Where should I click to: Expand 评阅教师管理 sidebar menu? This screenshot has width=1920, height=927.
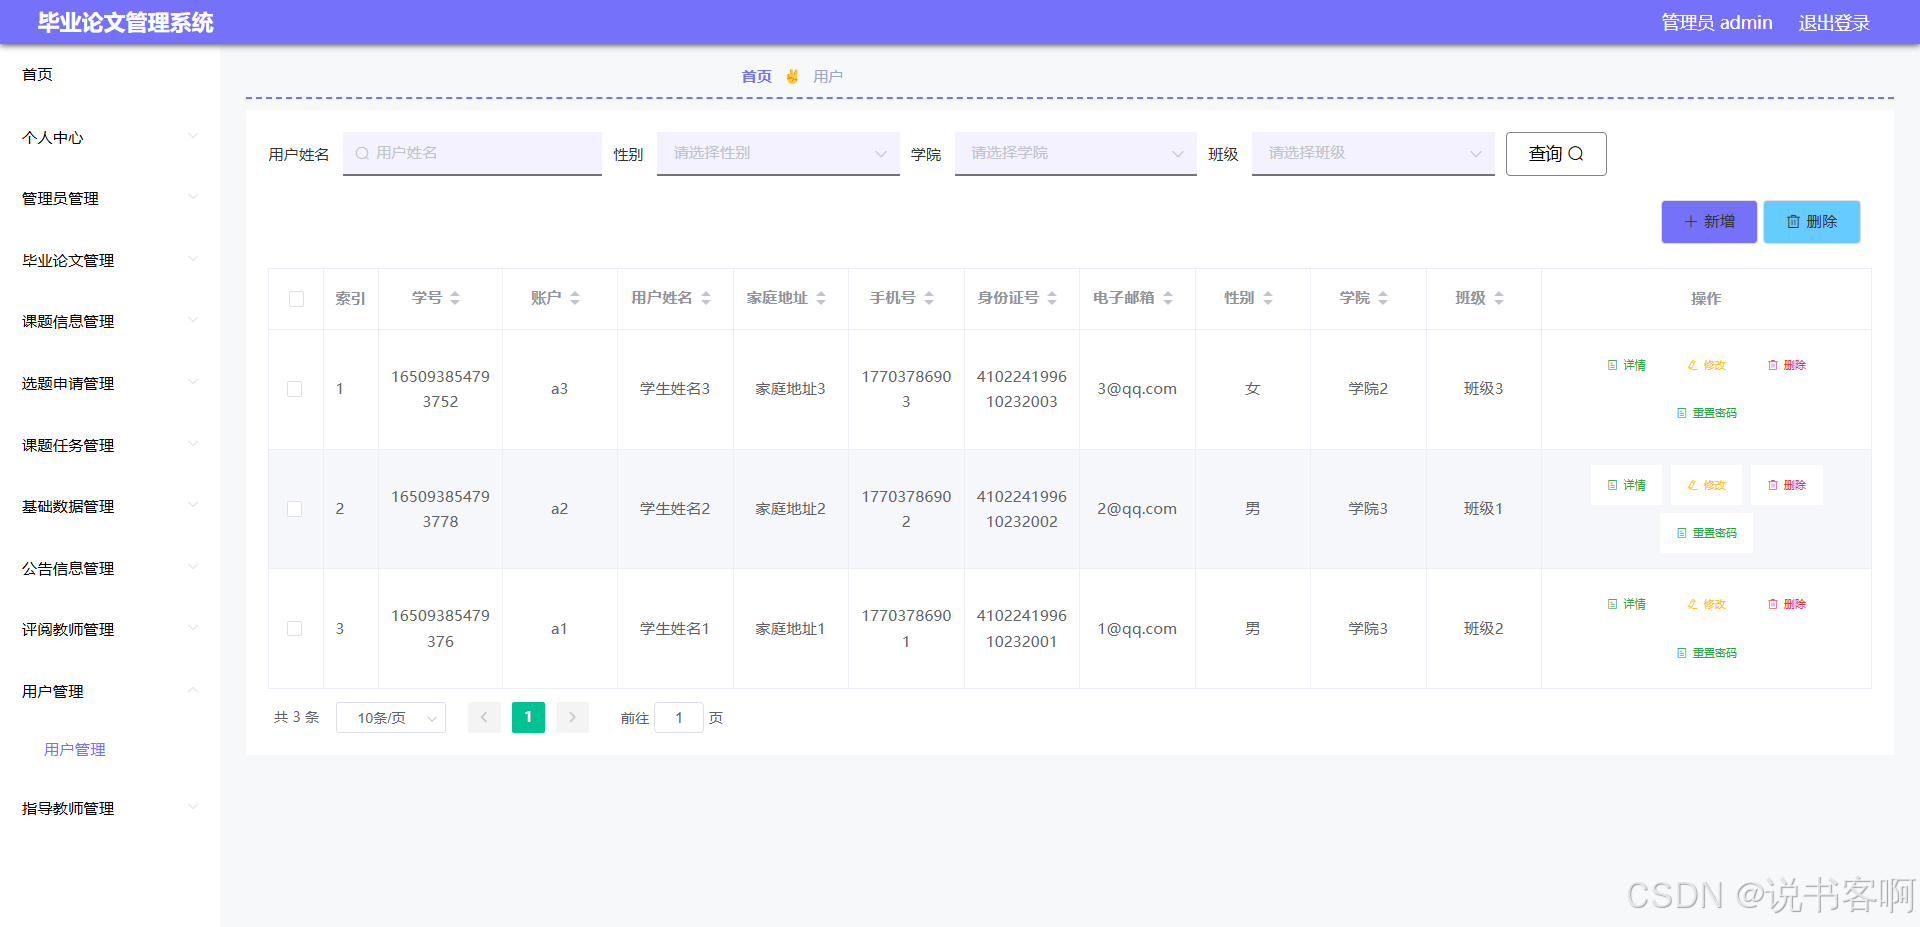point(110,629)
